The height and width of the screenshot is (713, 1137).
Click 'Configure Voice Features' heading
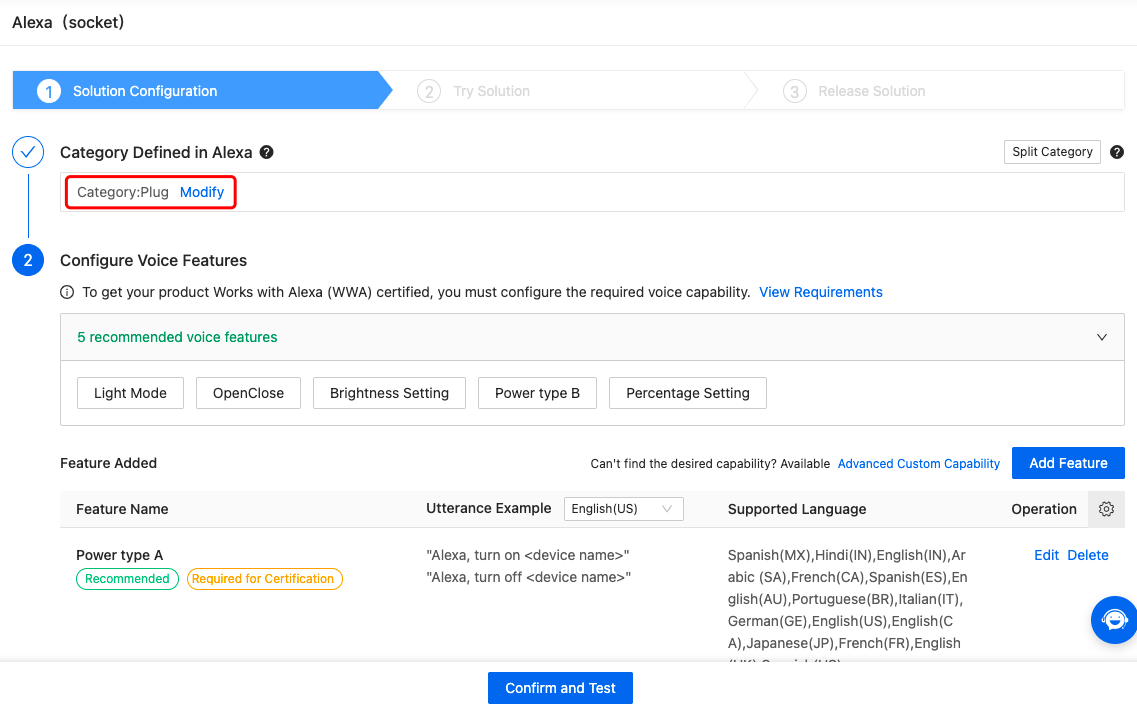(154, 260)
